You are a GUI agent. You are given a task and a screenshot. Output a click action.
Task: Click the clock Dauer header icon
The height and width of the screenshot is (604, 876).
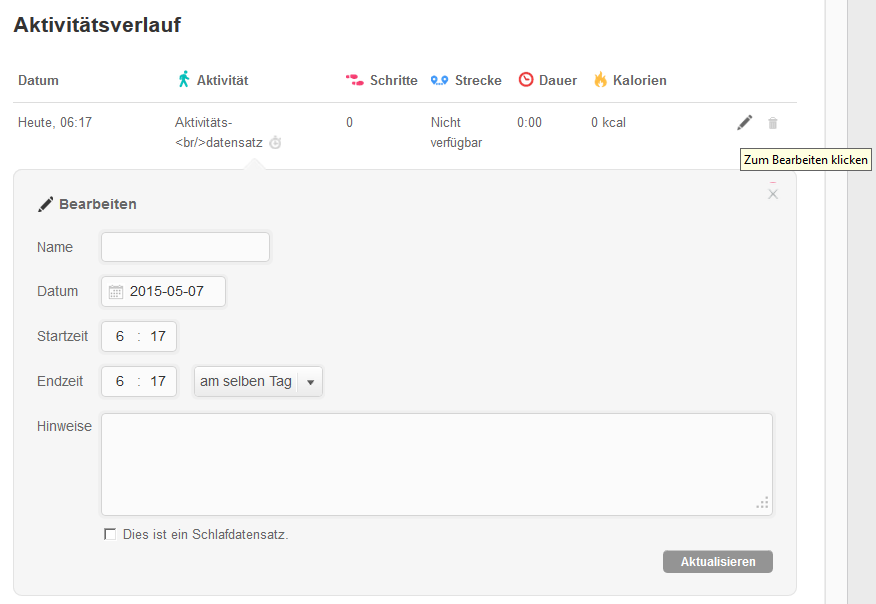point(525,80)
